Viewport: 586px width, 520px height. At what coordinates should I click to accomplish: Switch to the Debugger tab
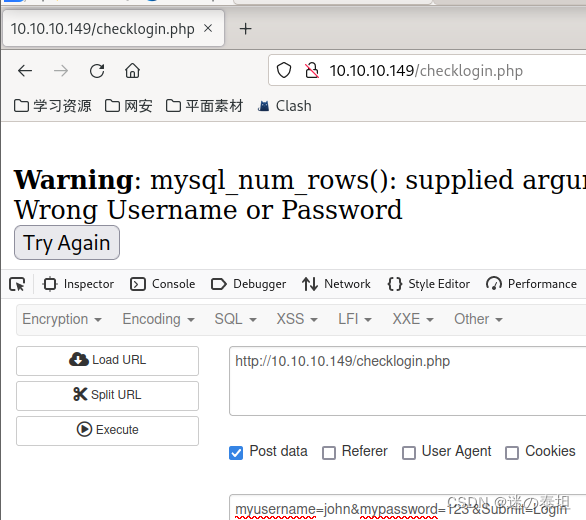pyautogui.click(x=249, y=284)
